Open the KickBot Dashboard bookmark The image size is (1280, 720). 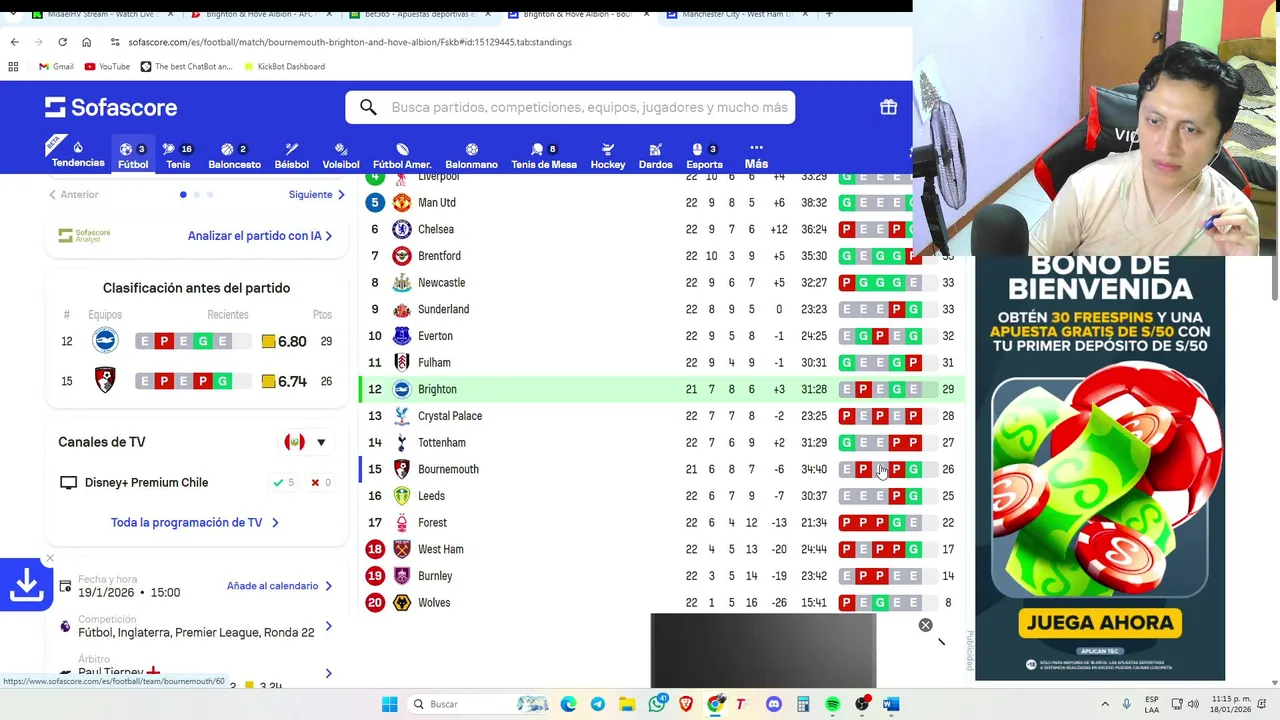pos(283,66)
